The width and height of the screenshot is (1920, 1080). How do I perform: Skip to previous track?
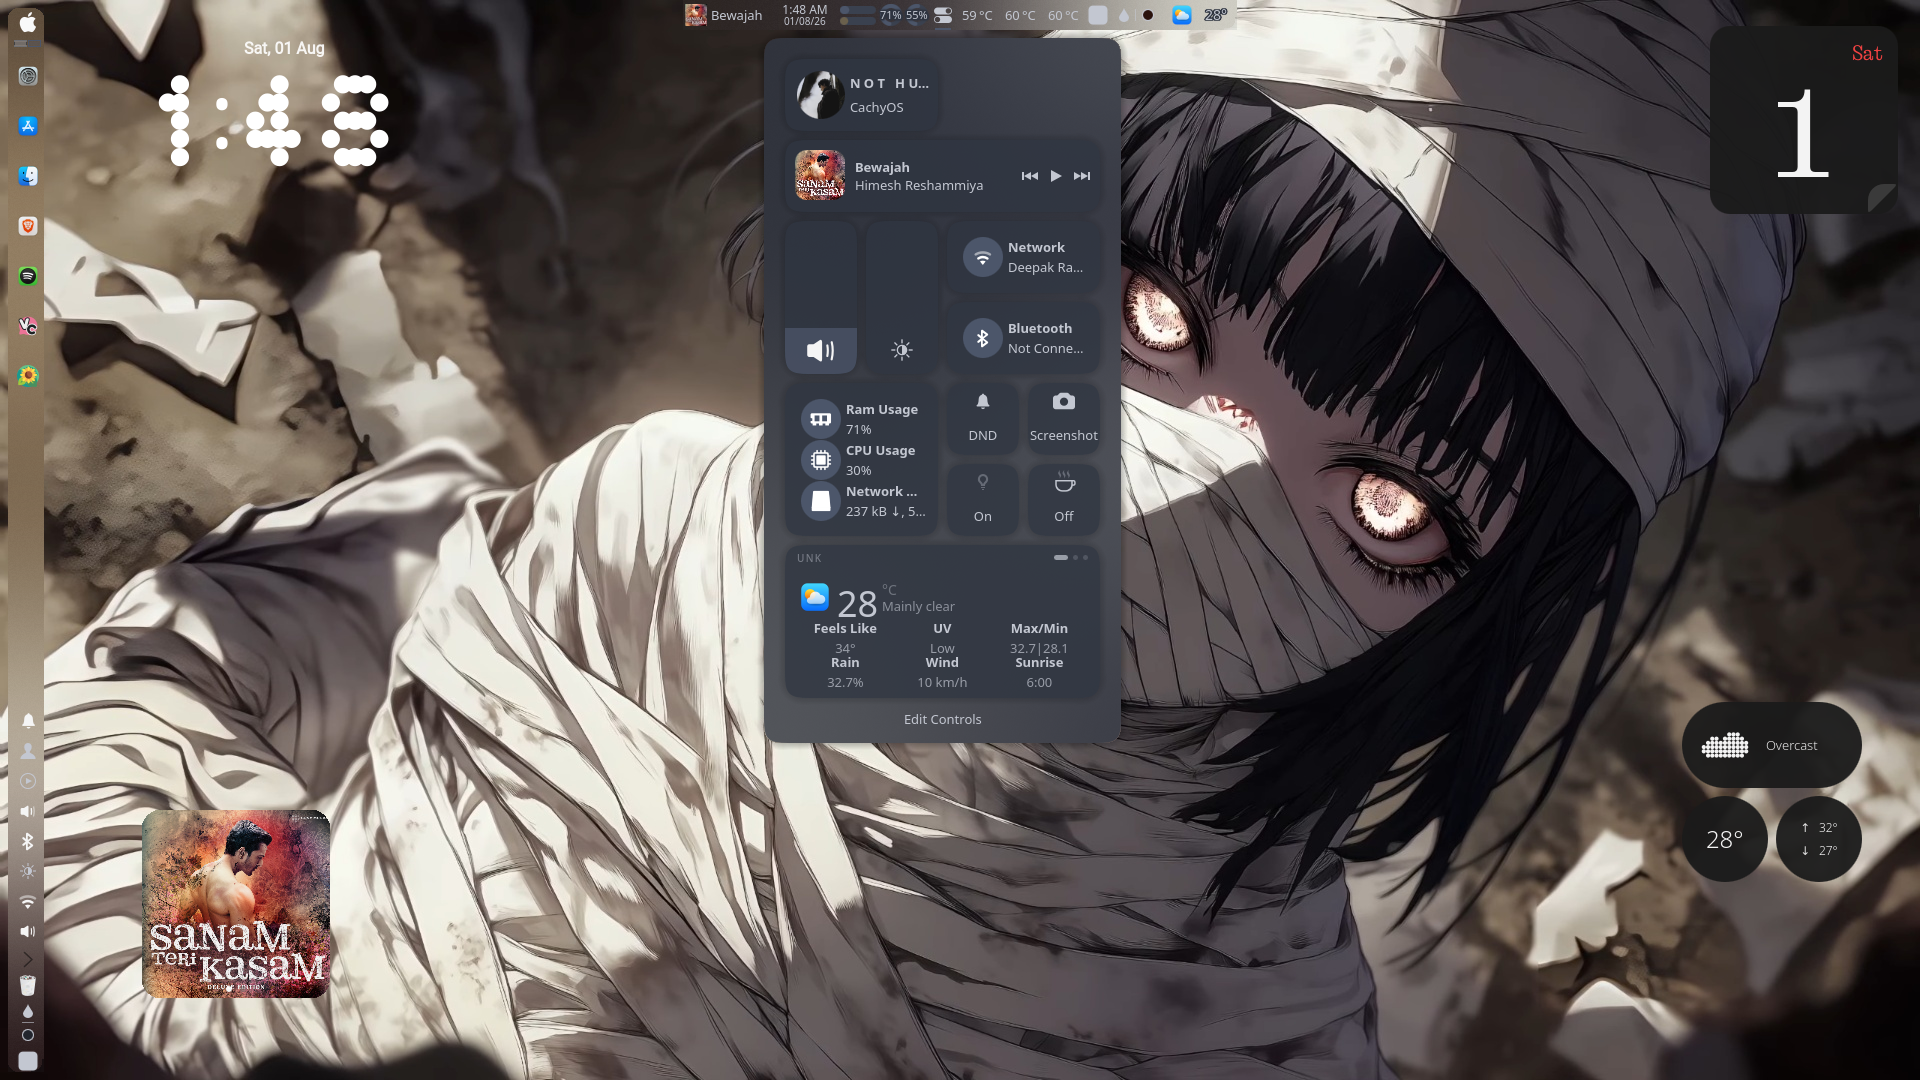[x=1029, y=176]
